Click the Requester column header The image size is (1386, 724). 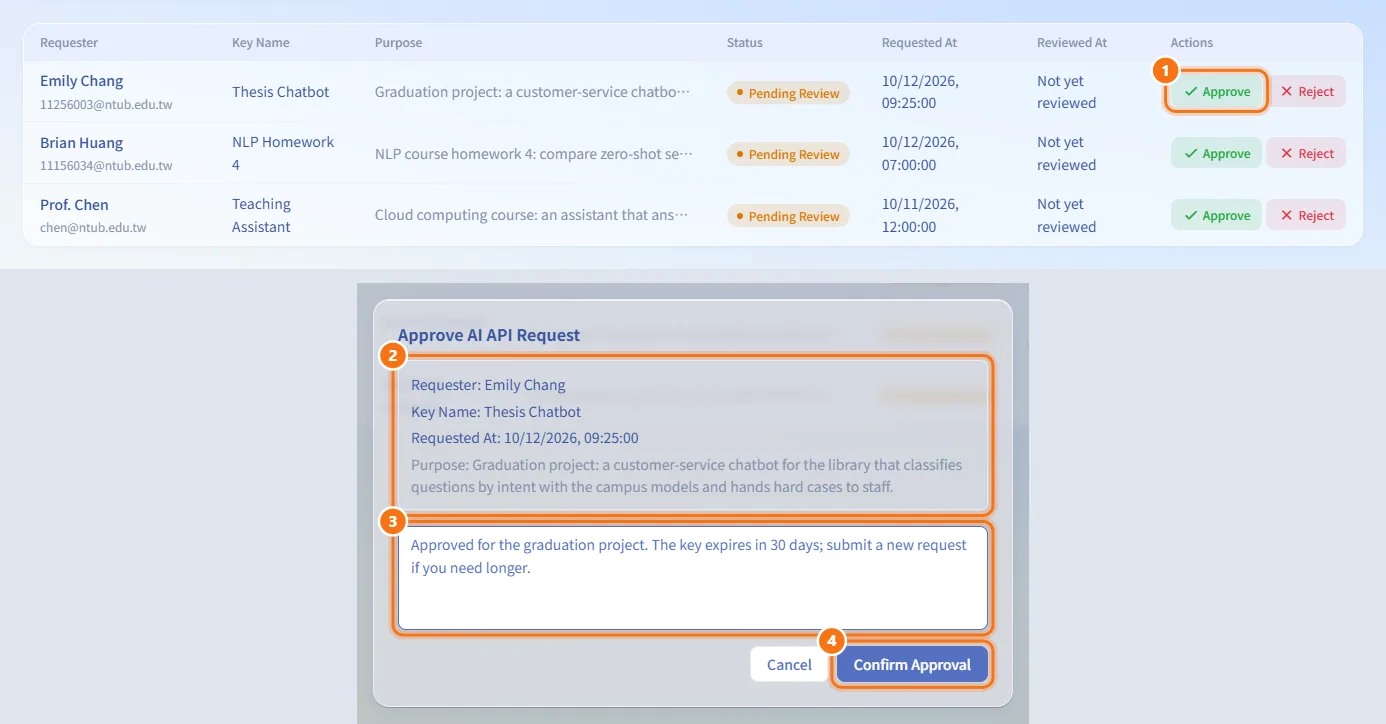[x=69, y=43]
